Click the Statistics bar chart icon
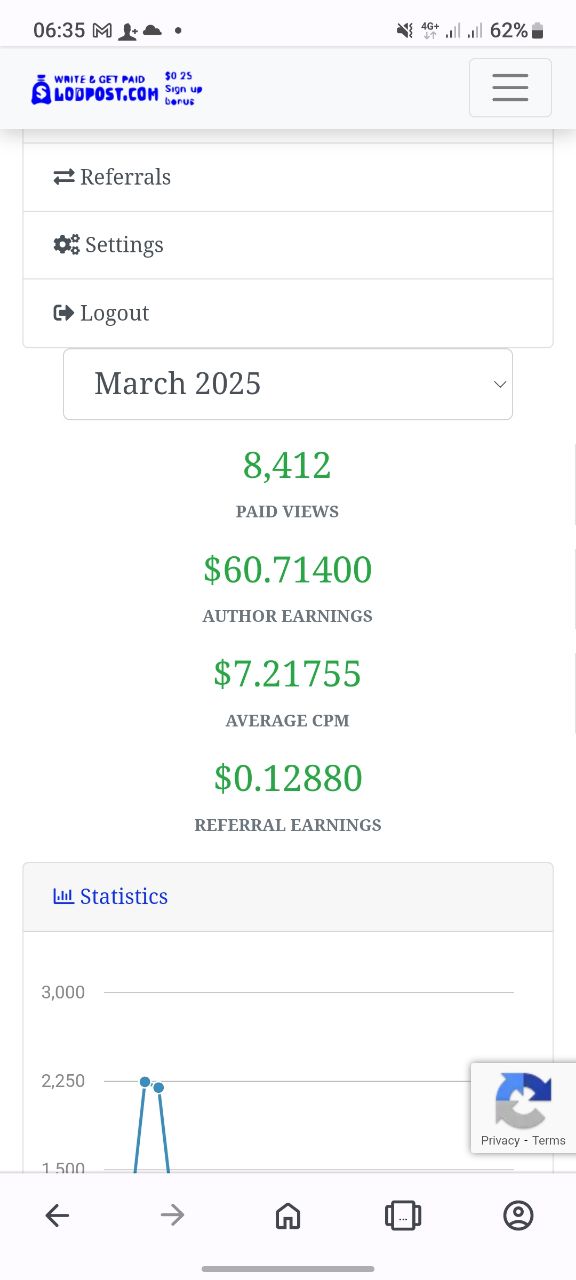The height and width of the screenshot is (1280, 576). 63,896
